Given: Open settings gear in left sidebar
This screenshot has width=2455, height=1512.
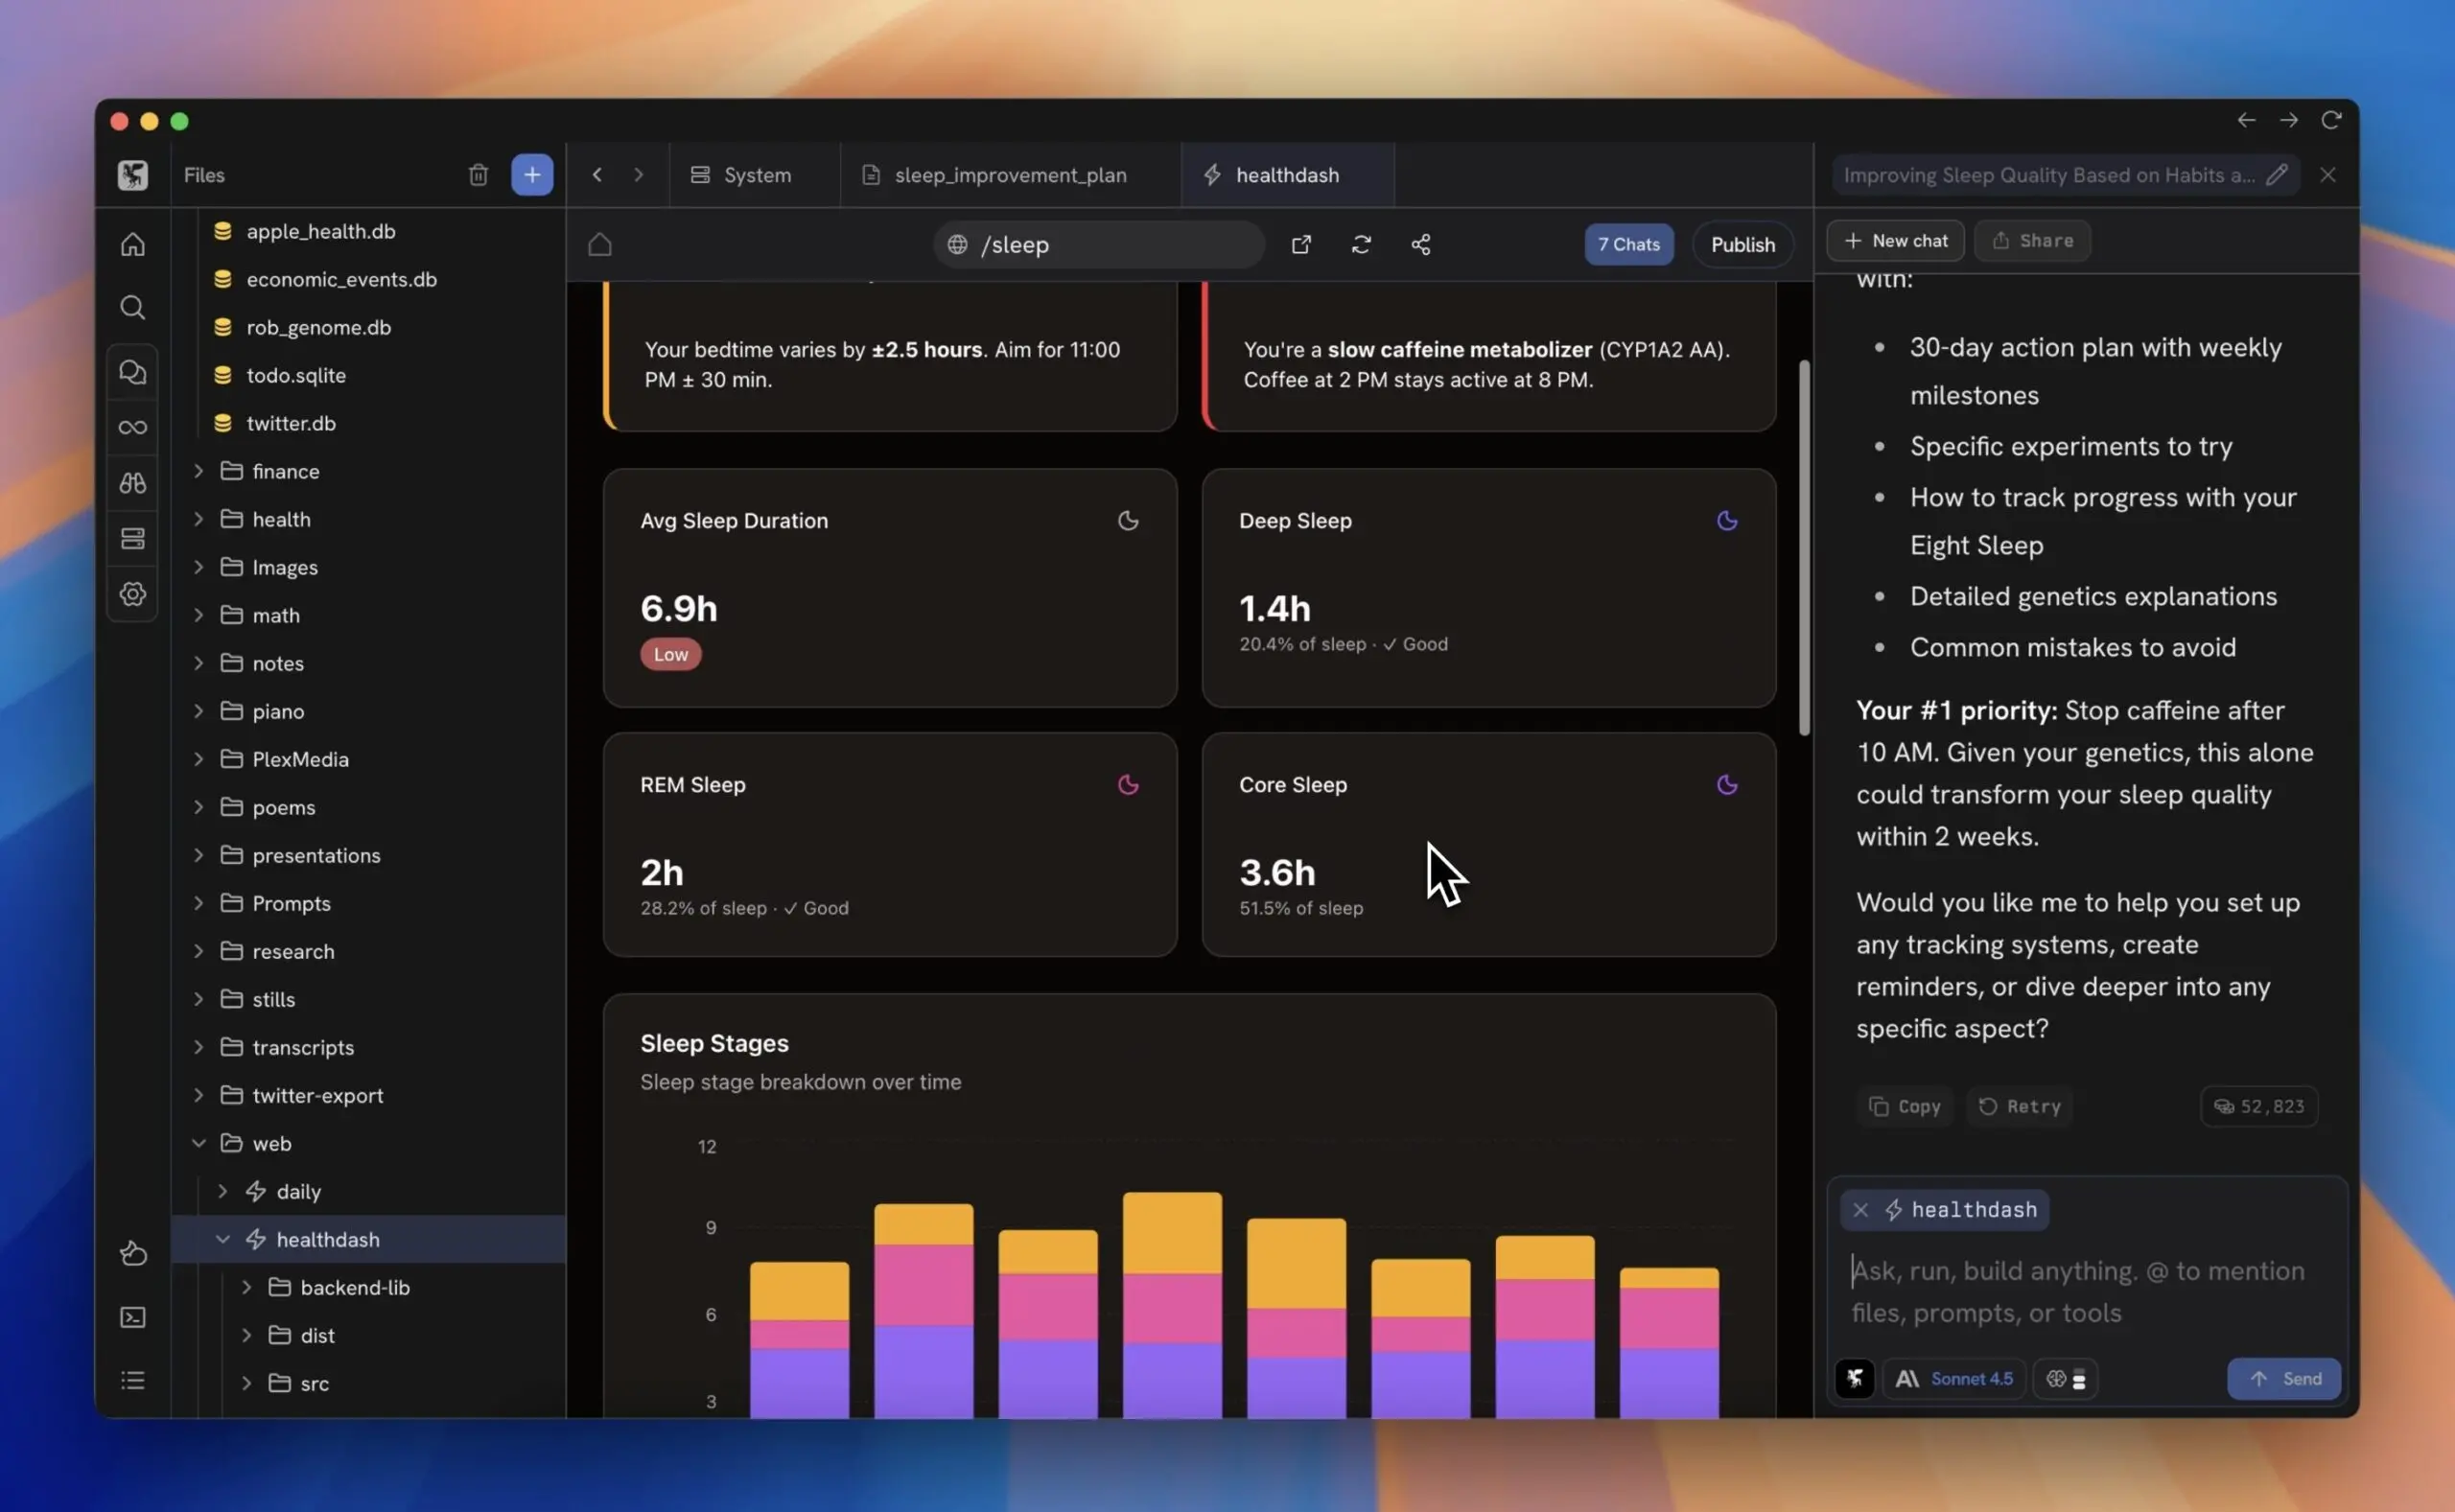Looking at the screenshot, I should point(132,594).
